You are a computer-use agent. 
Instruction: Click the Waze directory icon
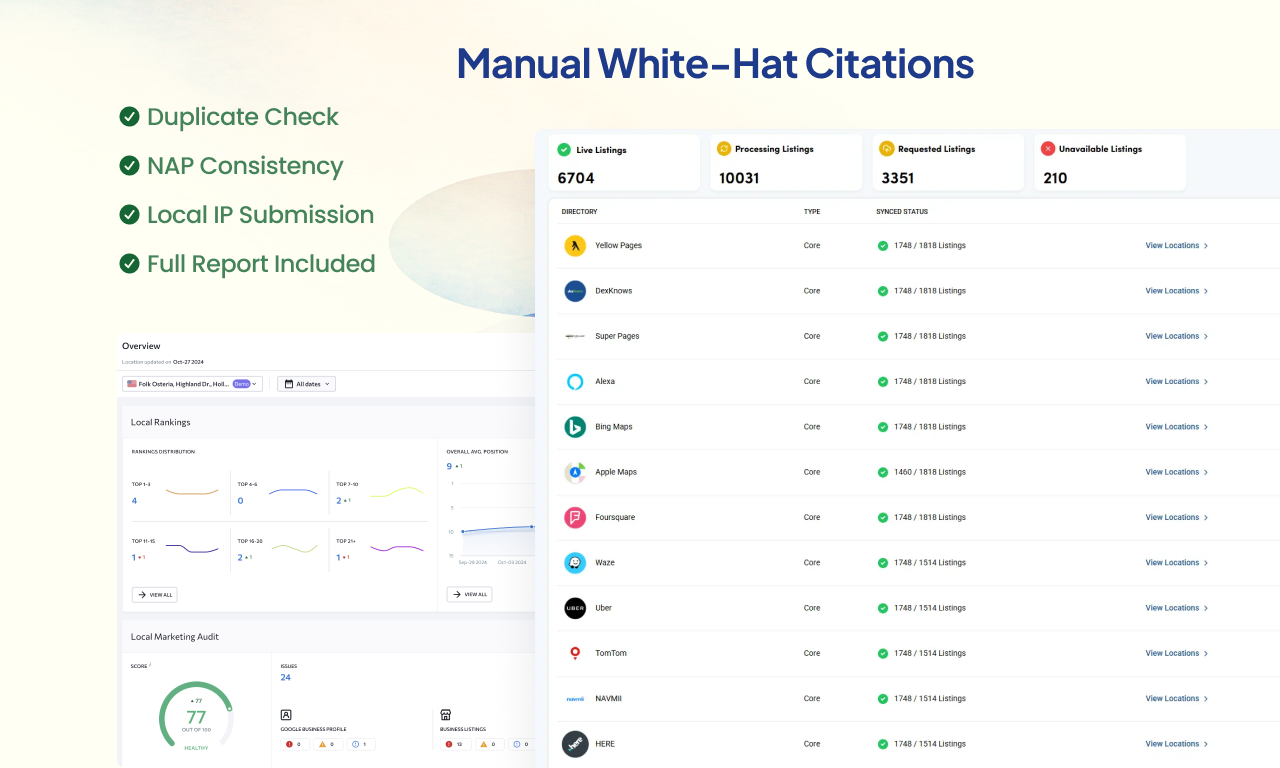click(574, 563)
